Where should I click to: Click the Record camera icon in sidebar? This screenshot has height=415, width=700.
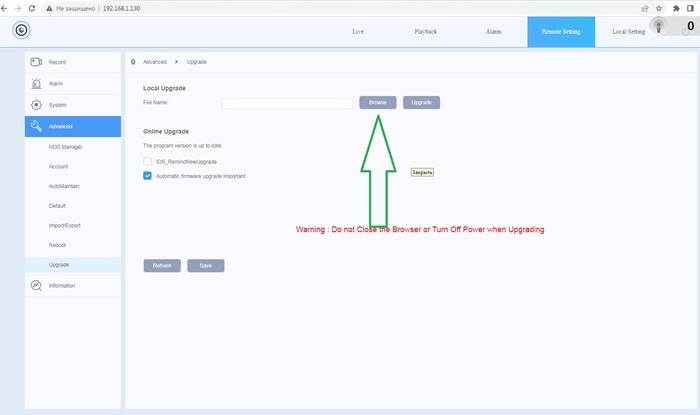36,62
